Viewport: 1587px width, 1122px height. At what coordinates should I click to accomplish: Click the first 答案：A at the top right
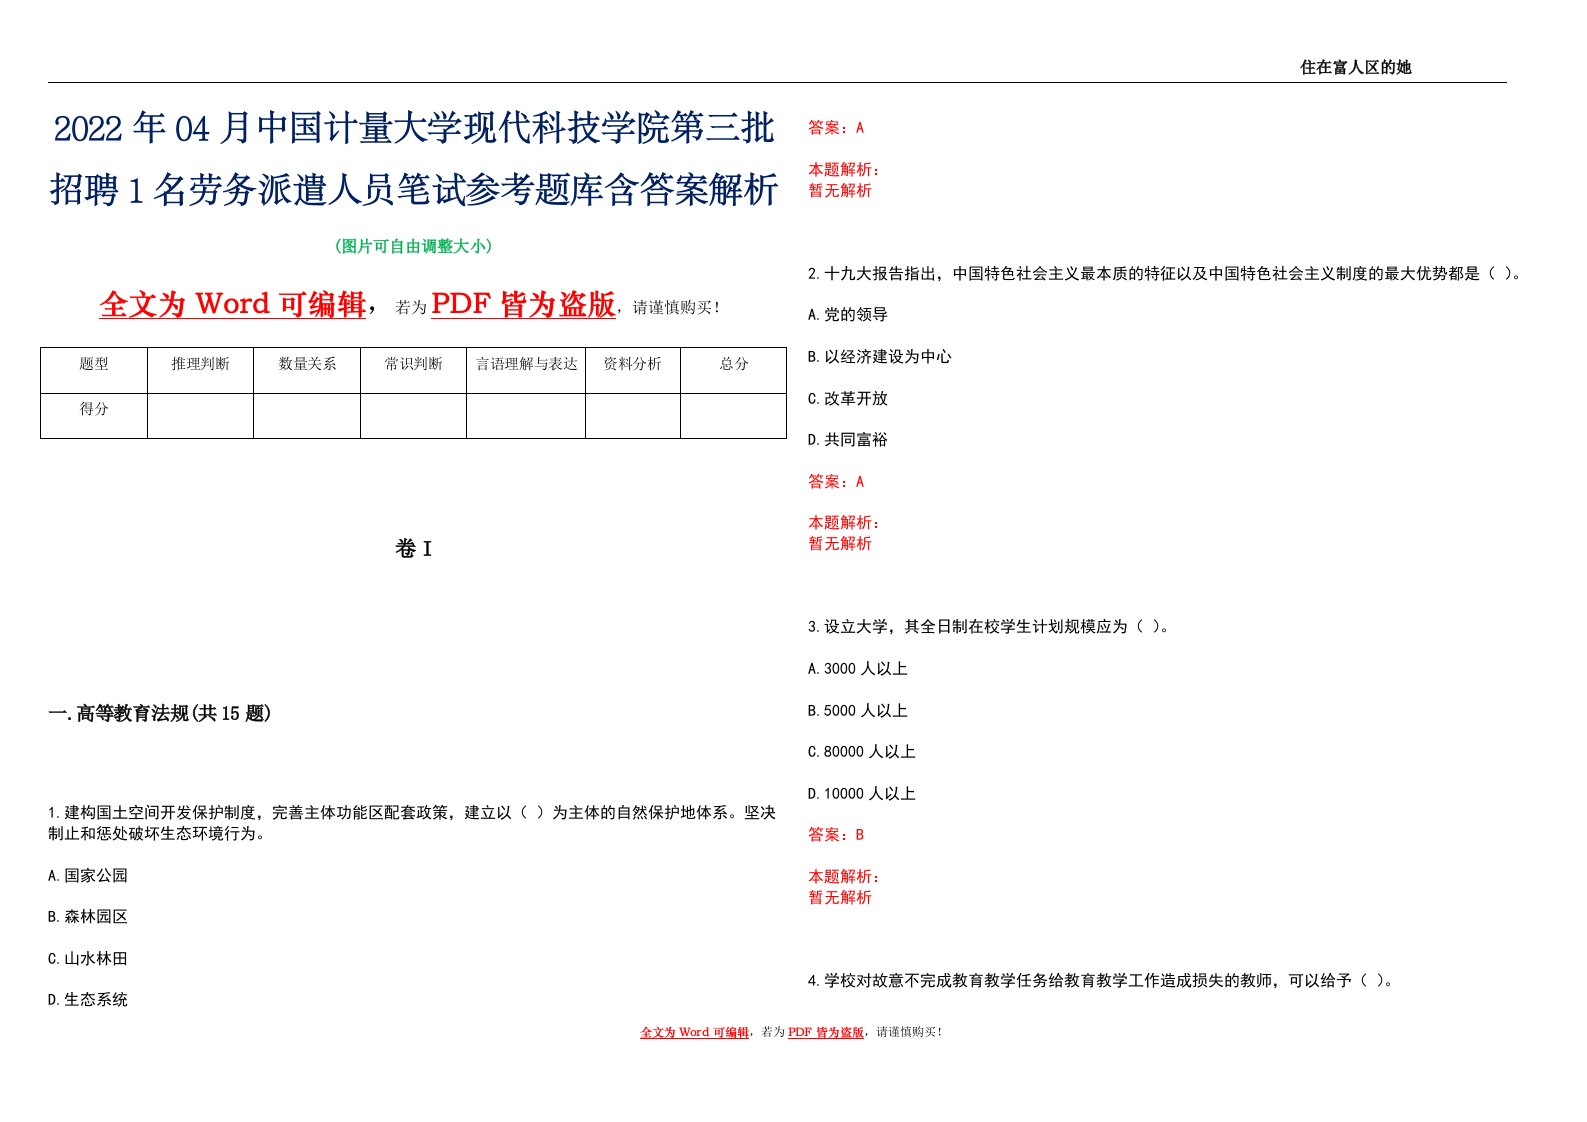point(836,127)
